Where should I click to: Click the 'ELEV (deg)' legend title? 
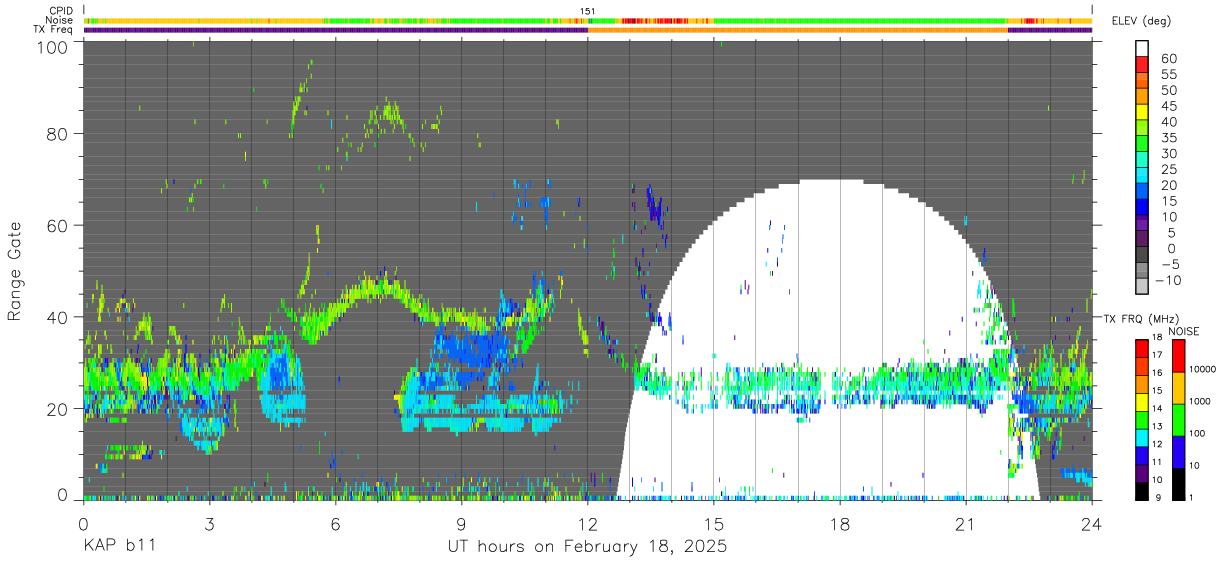[1144, 20]
